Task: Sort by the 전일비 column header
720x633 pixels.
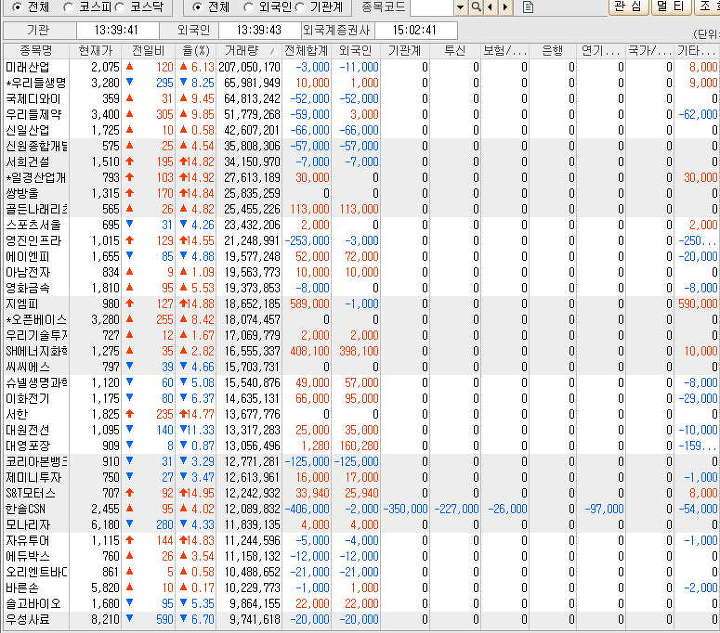Action: (x=148, y=50)
